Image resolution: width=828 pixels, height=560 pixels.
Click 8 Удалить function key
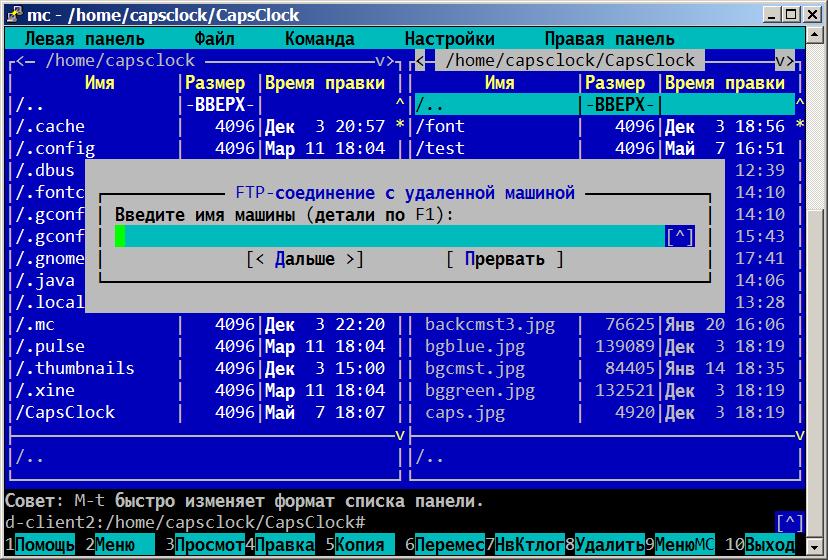point(605,545)
